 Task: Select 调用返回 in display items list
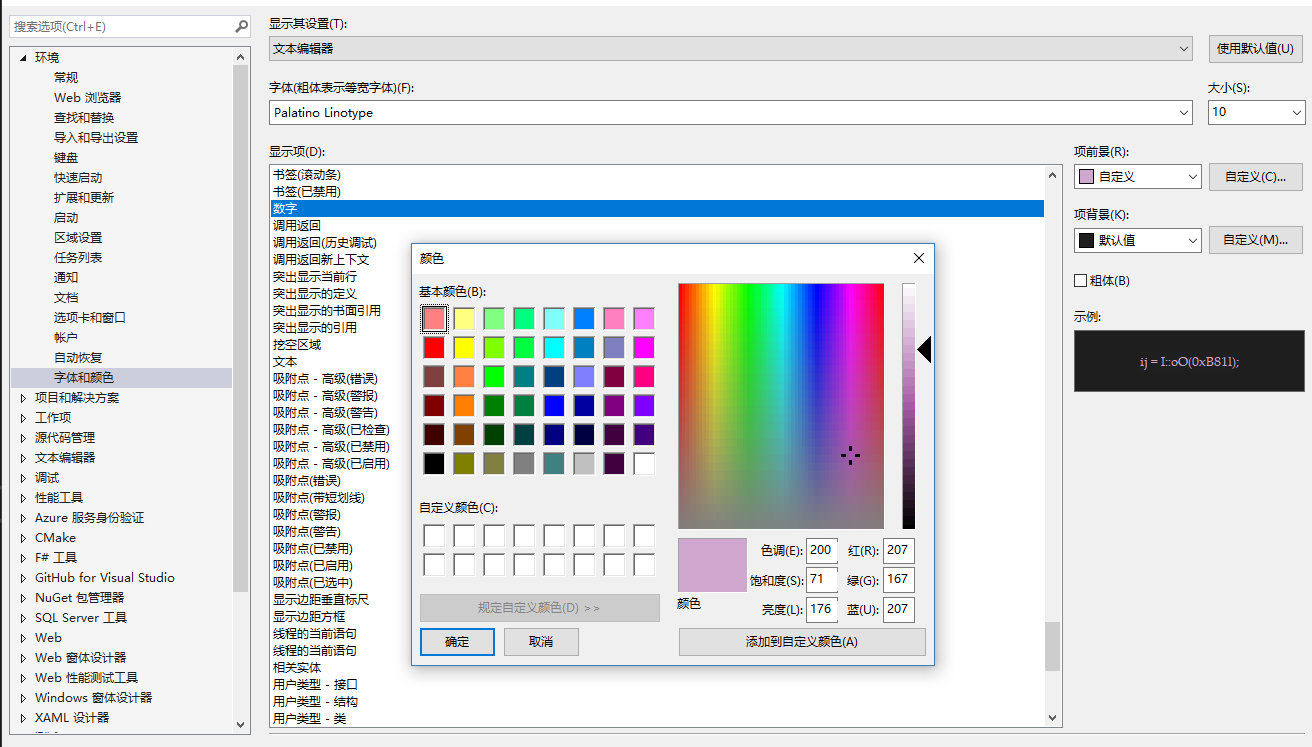(x=297, y=225)
